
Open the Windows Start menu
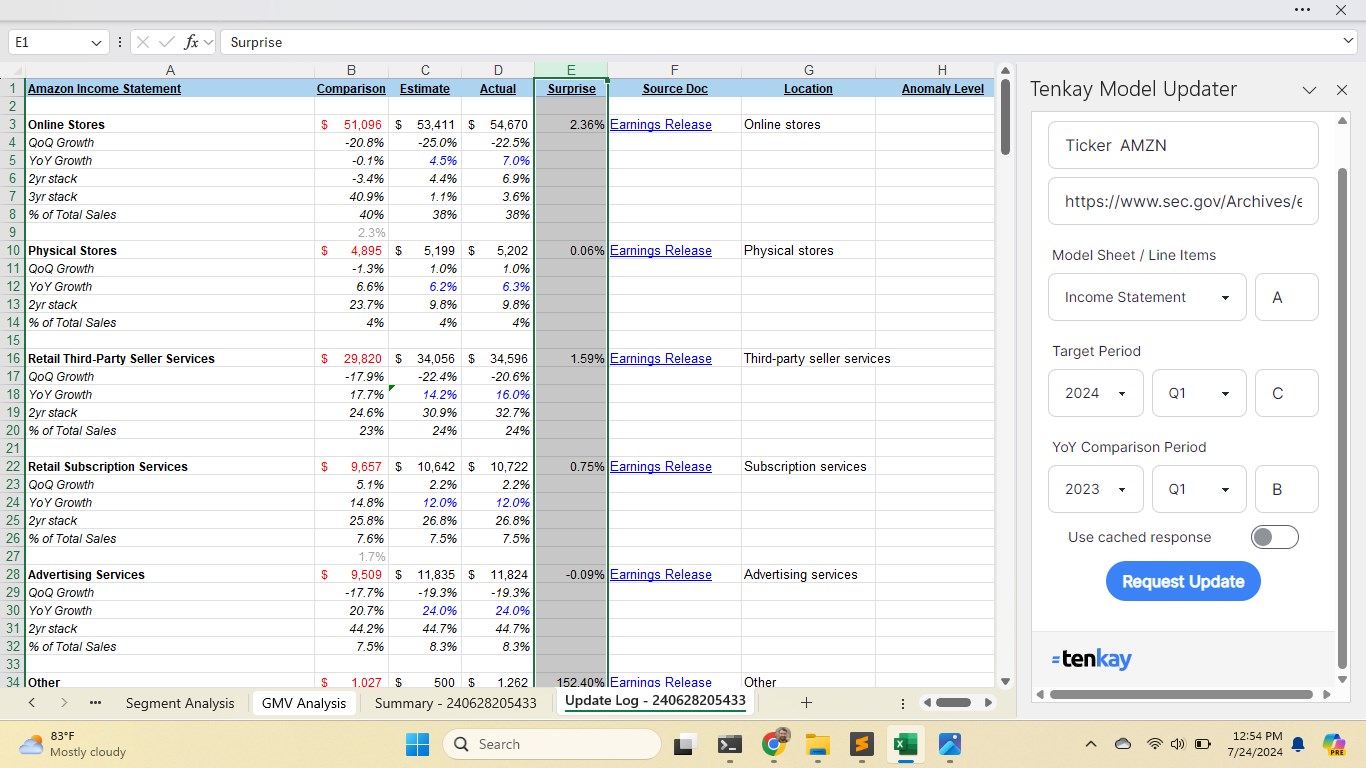(417, 744)
